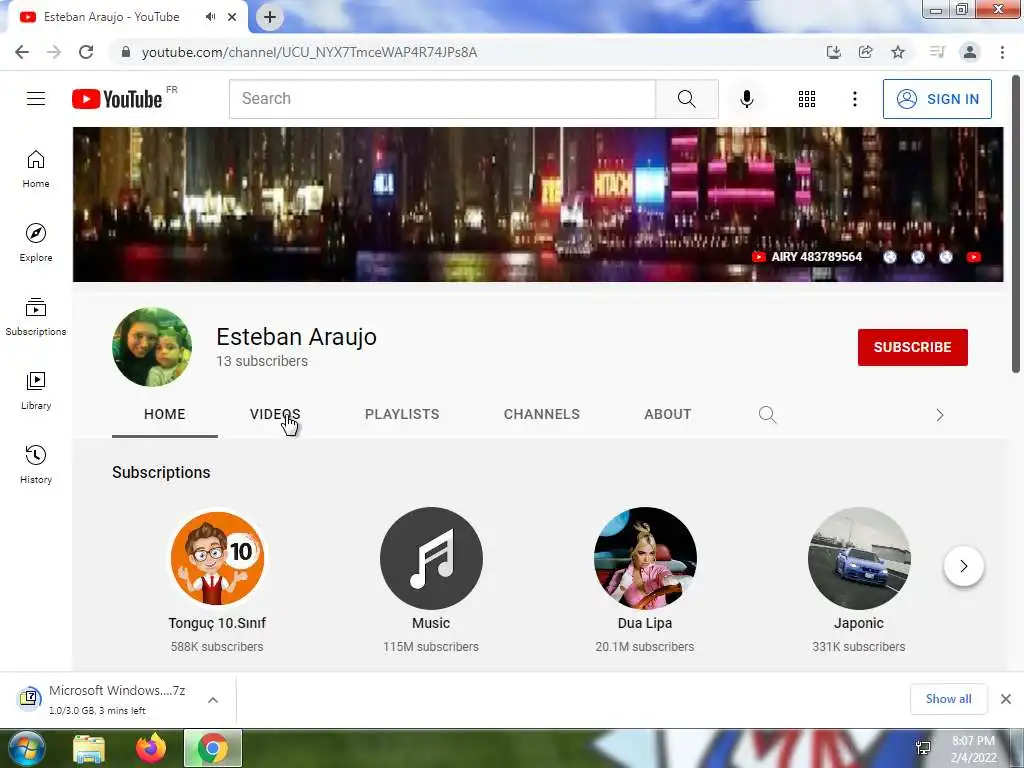Viewport: 1024px width, 768px height.
Task: Open the YouTube apps grid
Action: (807, 99)
